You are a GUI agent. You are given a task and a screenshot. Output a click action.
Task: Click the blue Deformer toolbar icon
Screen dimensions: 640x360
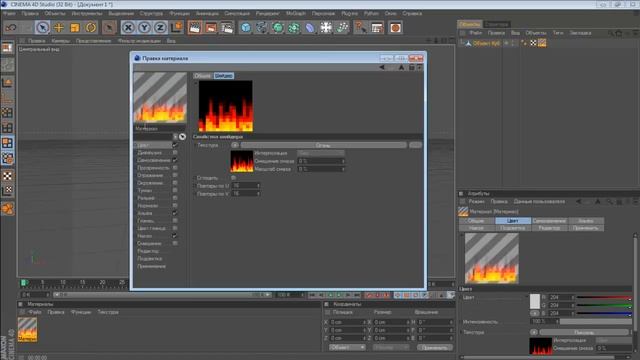(310, 27)
